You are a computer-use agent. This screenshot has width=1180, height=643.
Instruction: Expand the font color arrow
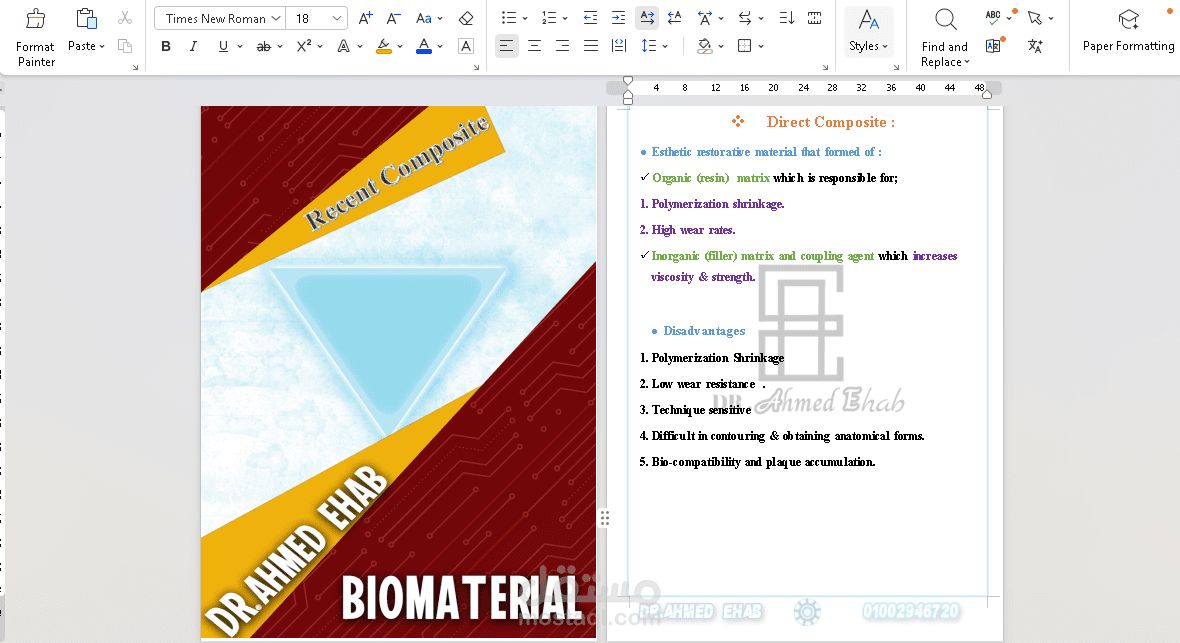coord(440,46)
